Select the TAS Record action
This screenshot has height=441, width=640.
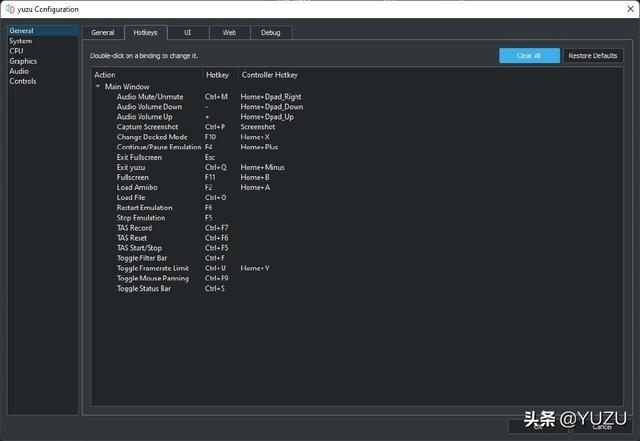[x=134, y=228]
